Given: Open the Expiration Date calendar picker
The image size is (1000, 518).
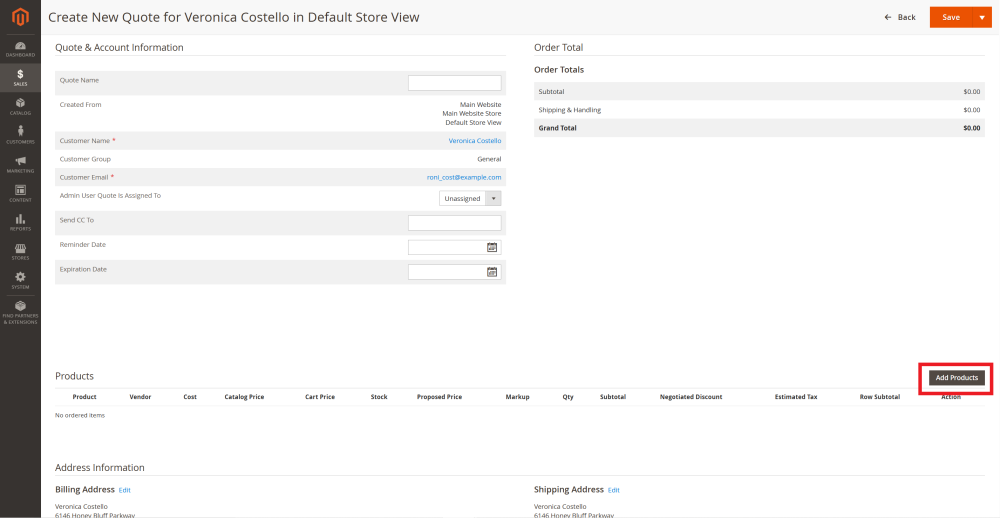Looking at the screenshot, I should click(492, 272).
